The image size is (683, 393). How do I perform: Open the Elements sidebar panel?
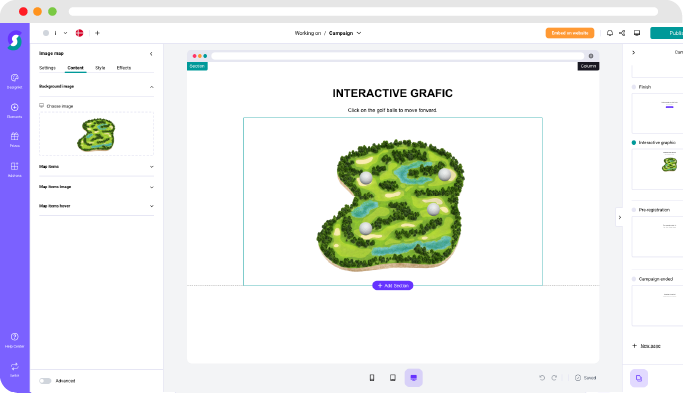(x=14, y=111)
